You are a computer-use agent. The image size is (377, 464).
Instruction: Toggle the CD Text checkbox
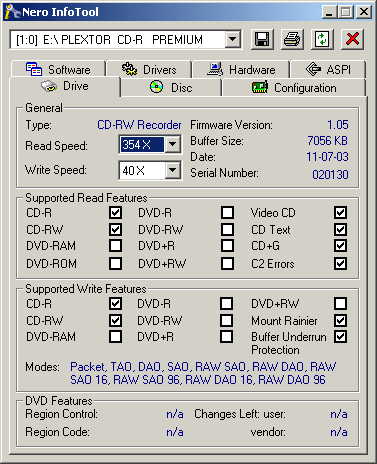[340, 229]
